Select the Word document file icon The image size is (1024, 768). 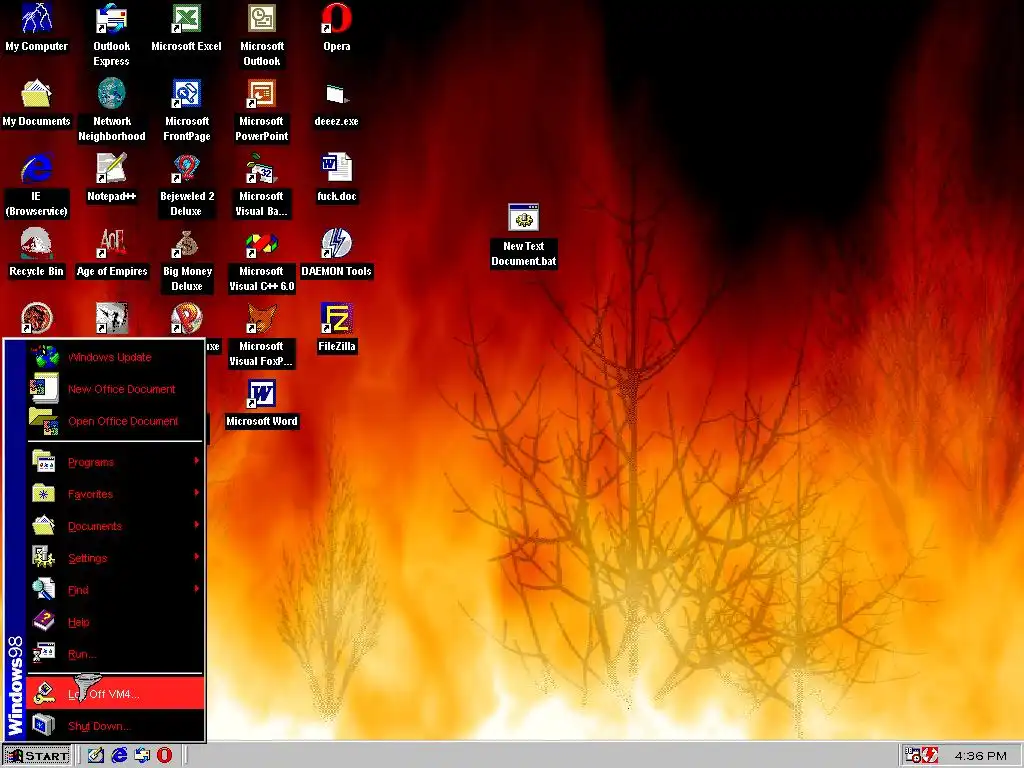click(336, 178)
